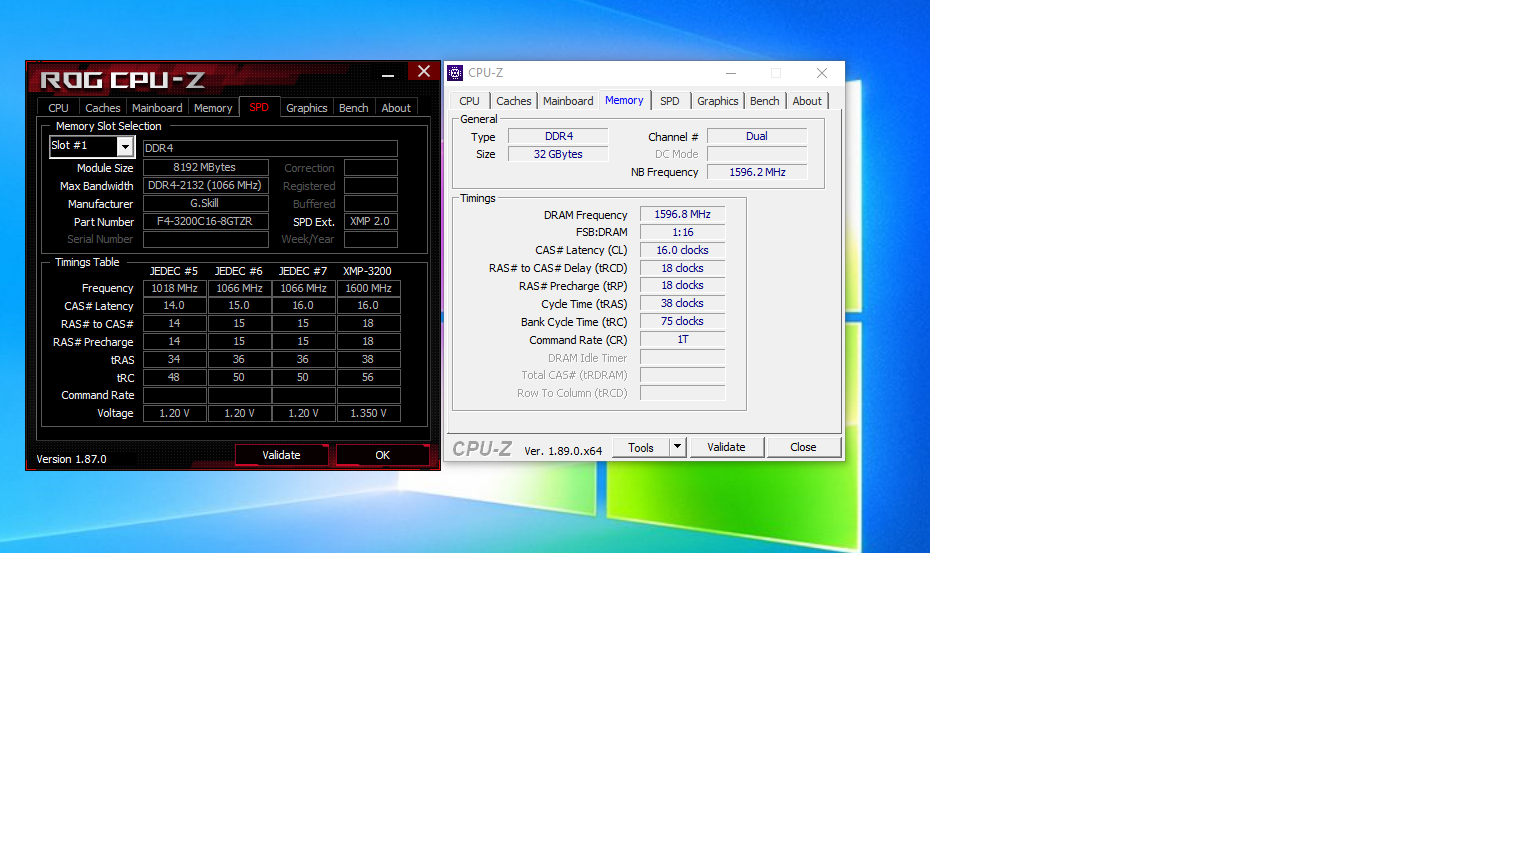The height and width of the screenshot is (864, 1536).
Task: Click the CPU-Z app icon in title bar
Action: (455, 73)
